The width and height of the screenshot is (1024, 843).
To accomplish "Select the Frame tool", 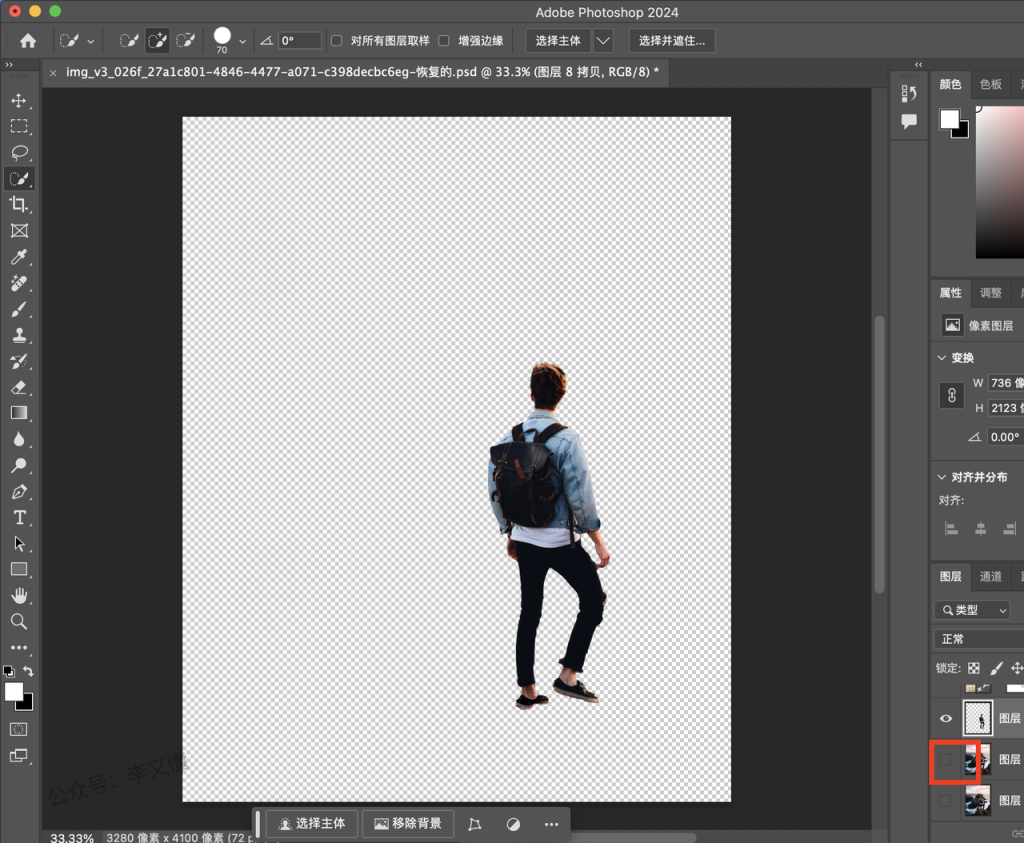I will pos(19,231).
